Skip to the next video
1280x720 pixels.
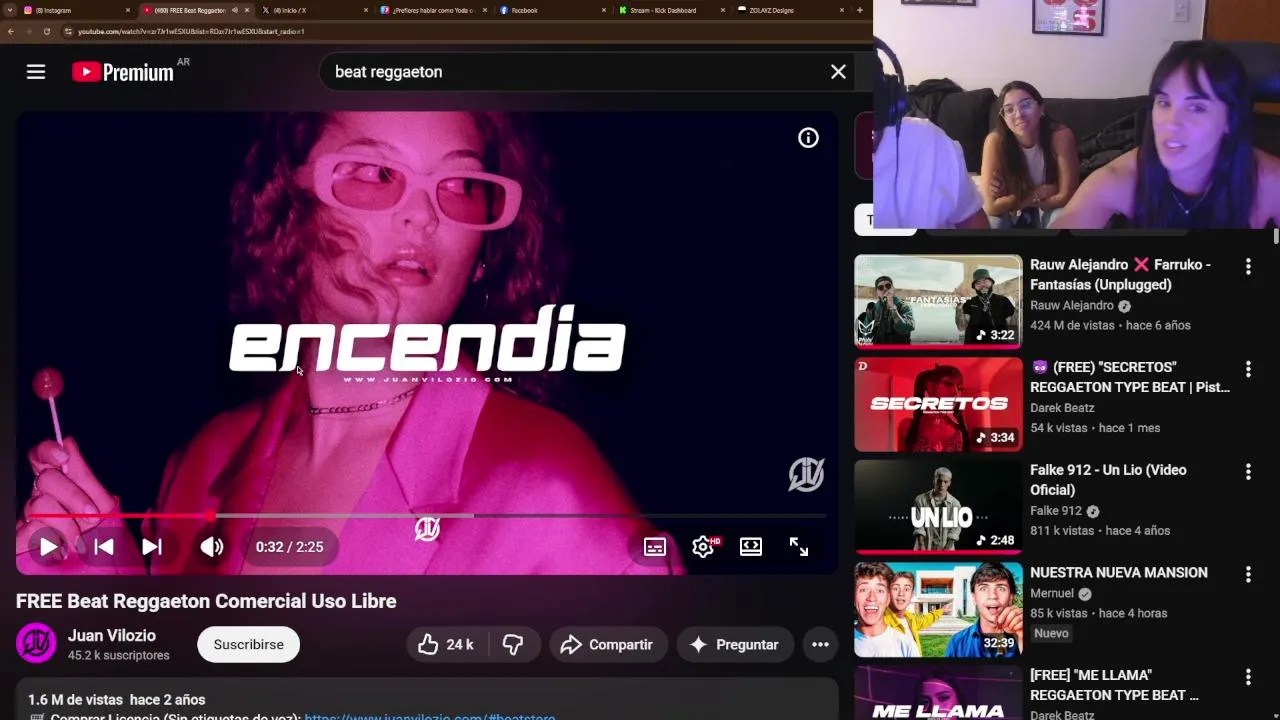[x=152, y=547]
